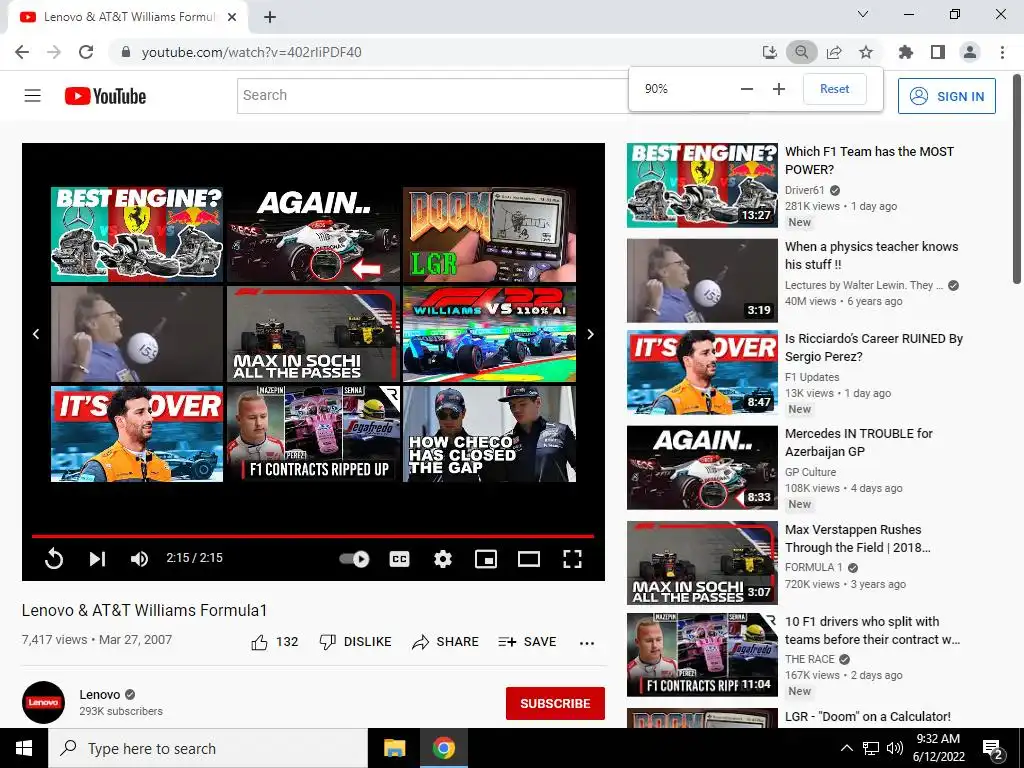
Task: Bookmark this page with the star
Action: click(866, 52)
